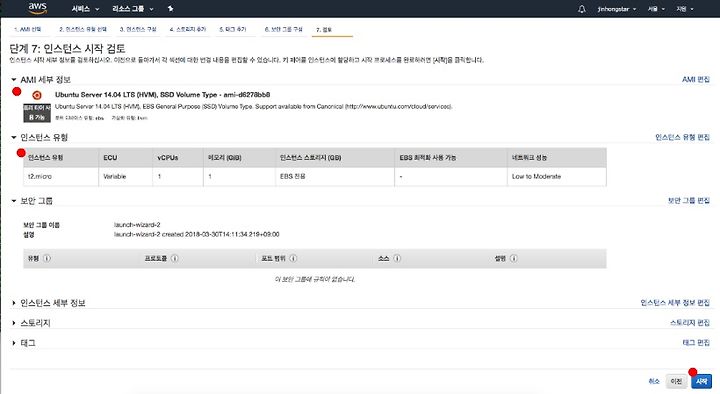This screenshot has height=394, width=720.
Task: Click the 인스턴스 유형 편집 link
Action: click(682, 137)
